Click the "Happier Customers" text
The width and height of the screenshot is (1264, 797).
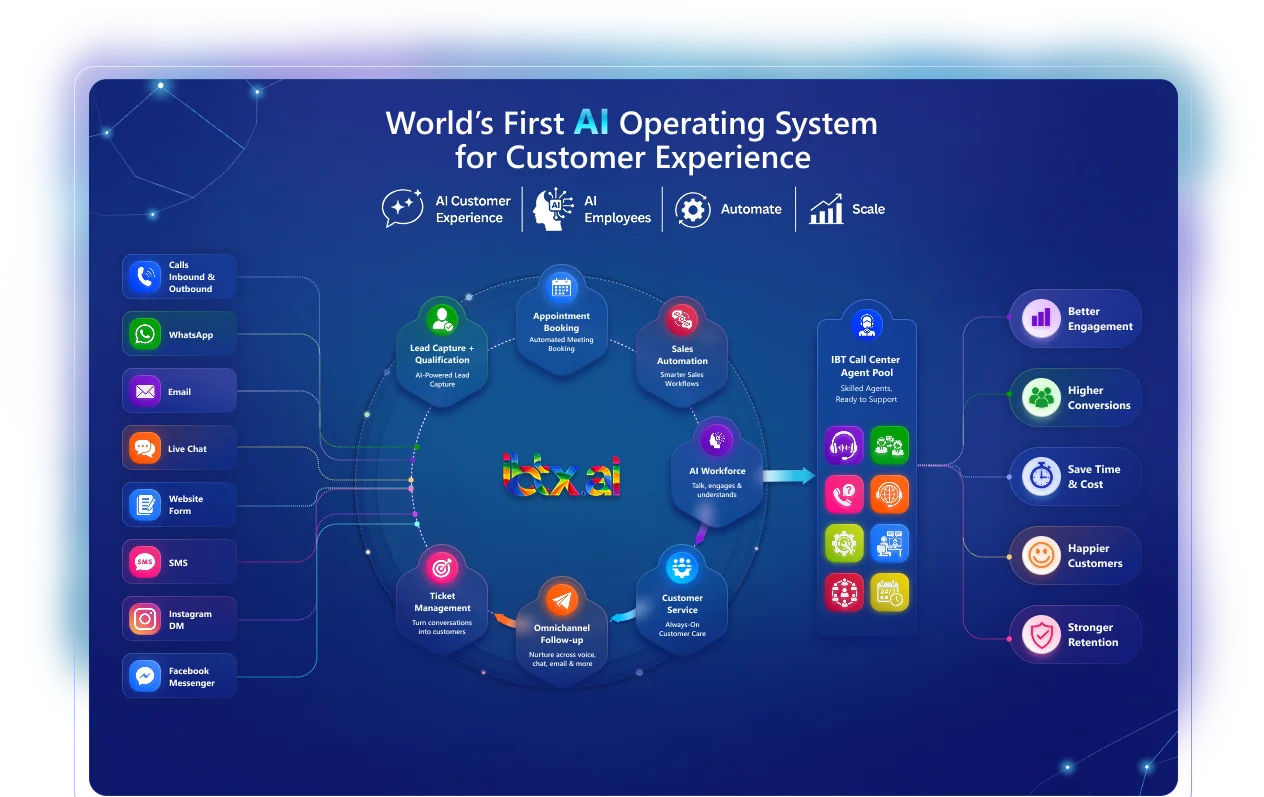[x=1095, y=555]
